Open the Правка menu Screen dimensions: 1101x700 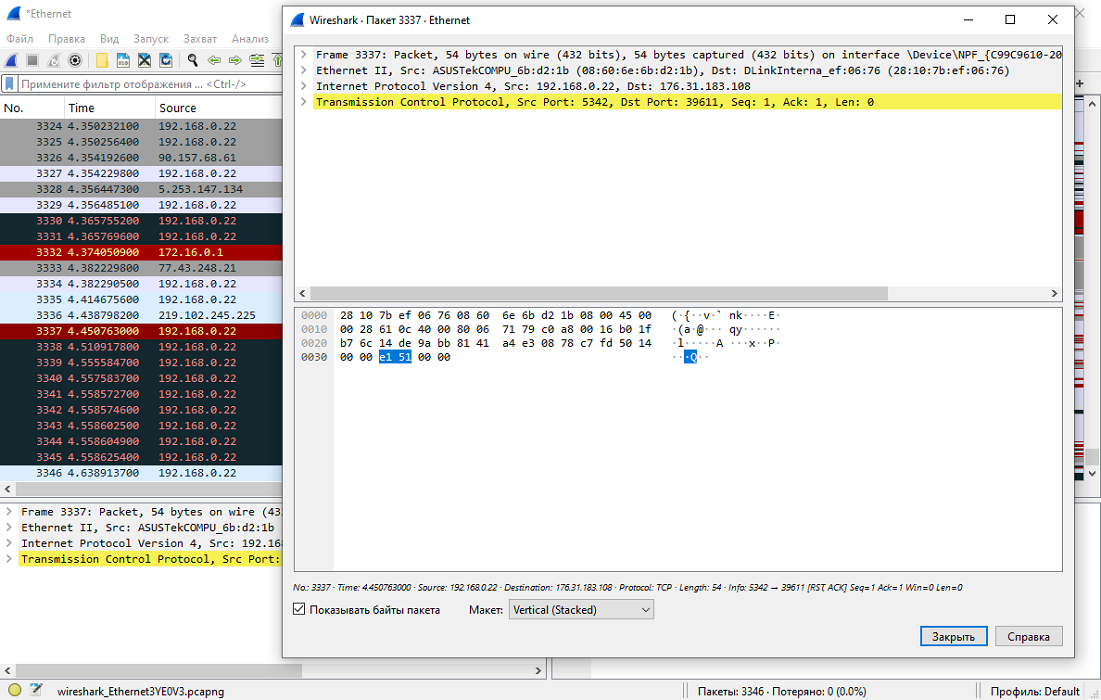point(67,39)
